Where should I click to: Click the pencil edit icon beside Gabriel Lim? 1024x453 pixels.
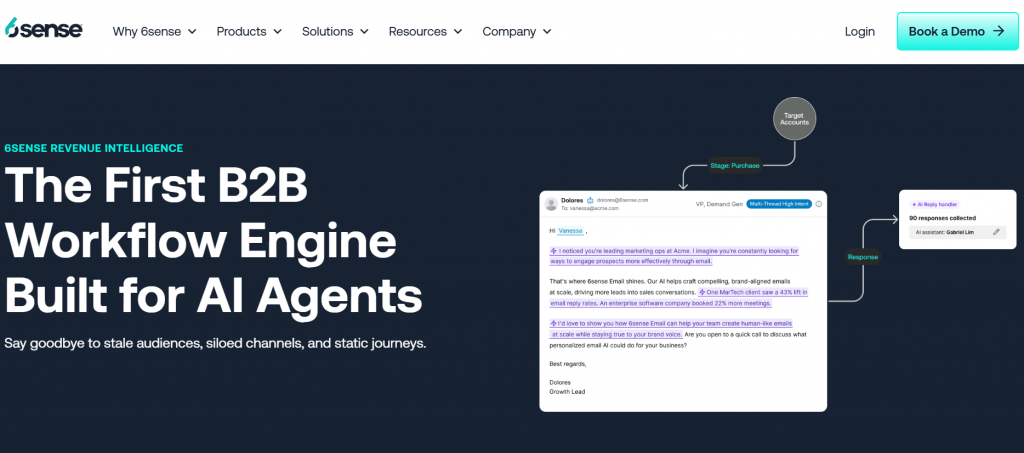coord(996,232)
